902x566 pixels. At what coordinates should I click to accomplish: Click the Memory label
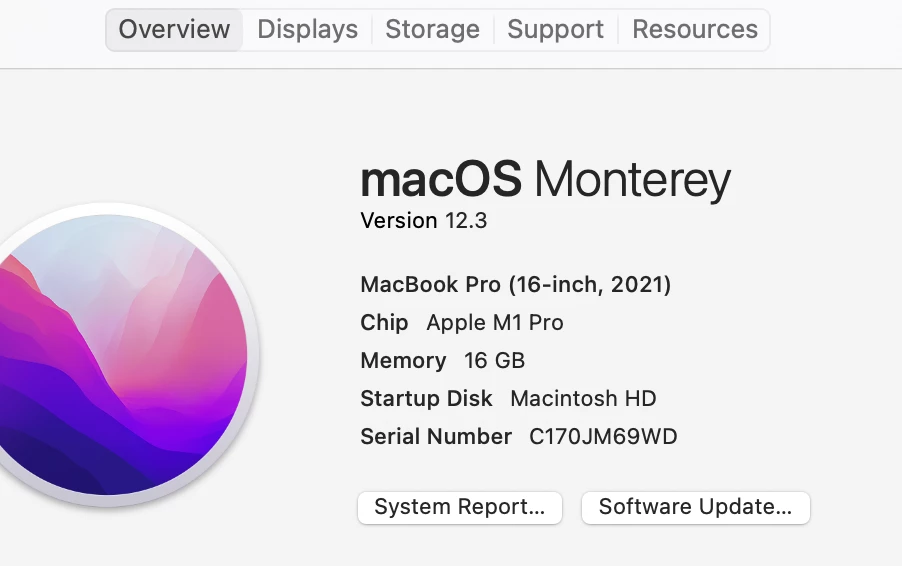click(403, 361)
